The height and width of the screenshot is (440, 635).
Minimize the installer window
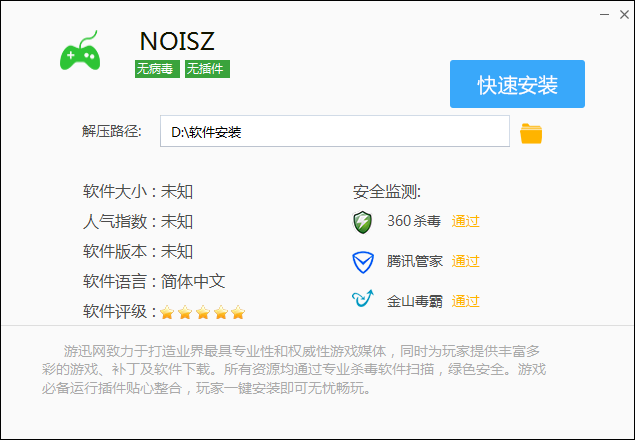[605, 15]
